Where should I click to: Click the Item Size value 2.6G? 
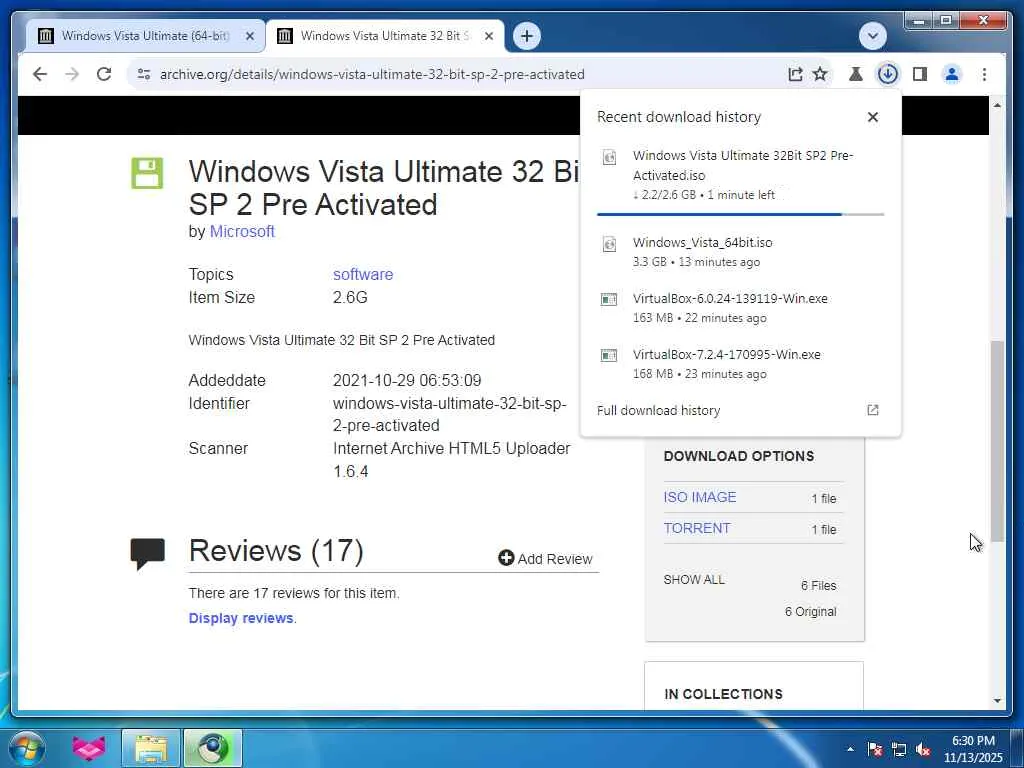350,298
